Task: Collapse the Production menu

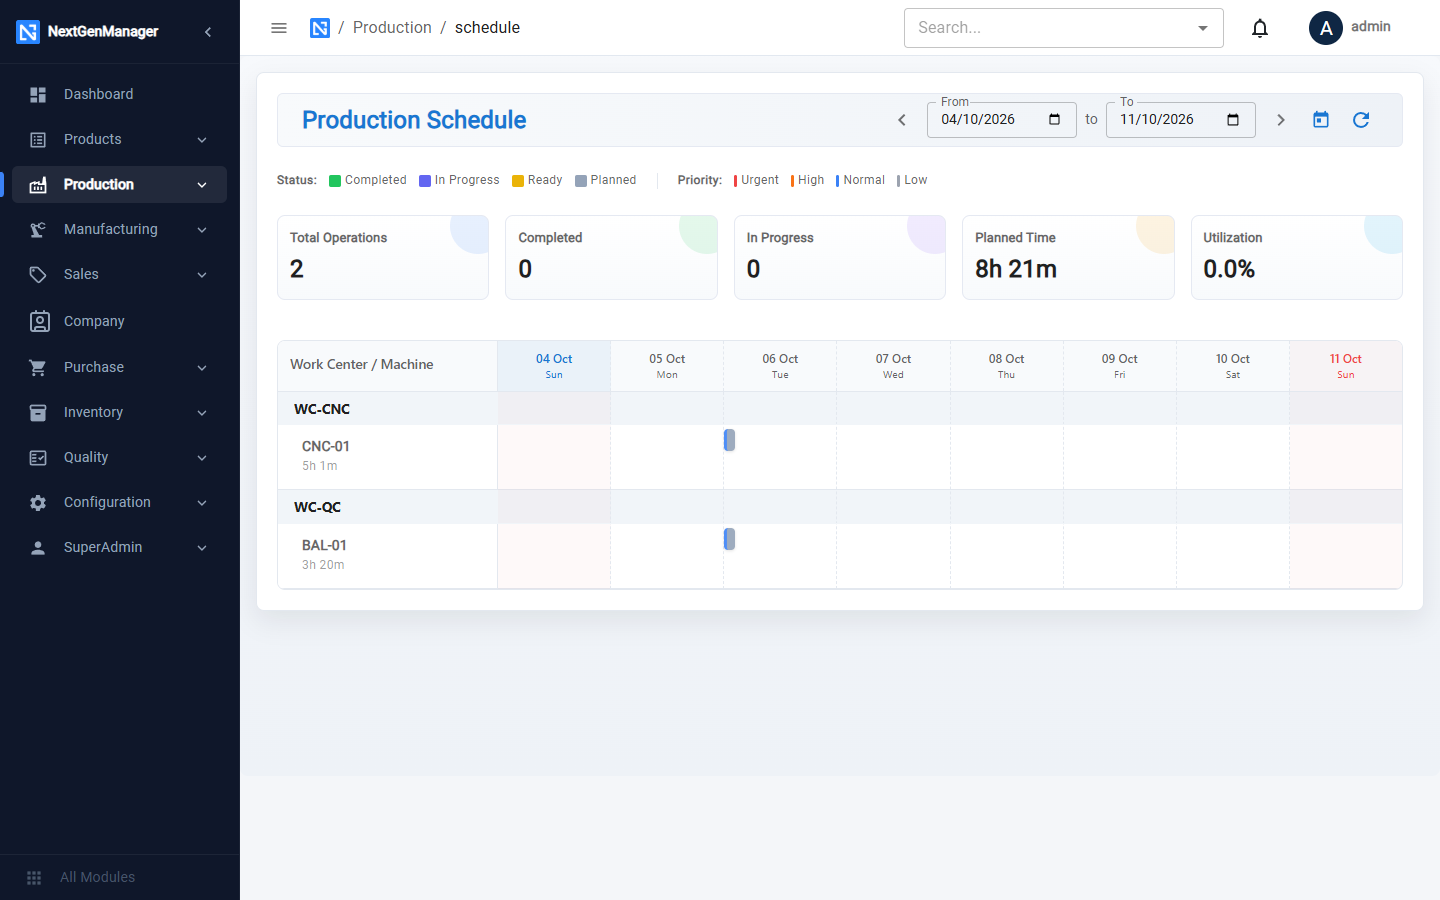Action: [120, 184]
